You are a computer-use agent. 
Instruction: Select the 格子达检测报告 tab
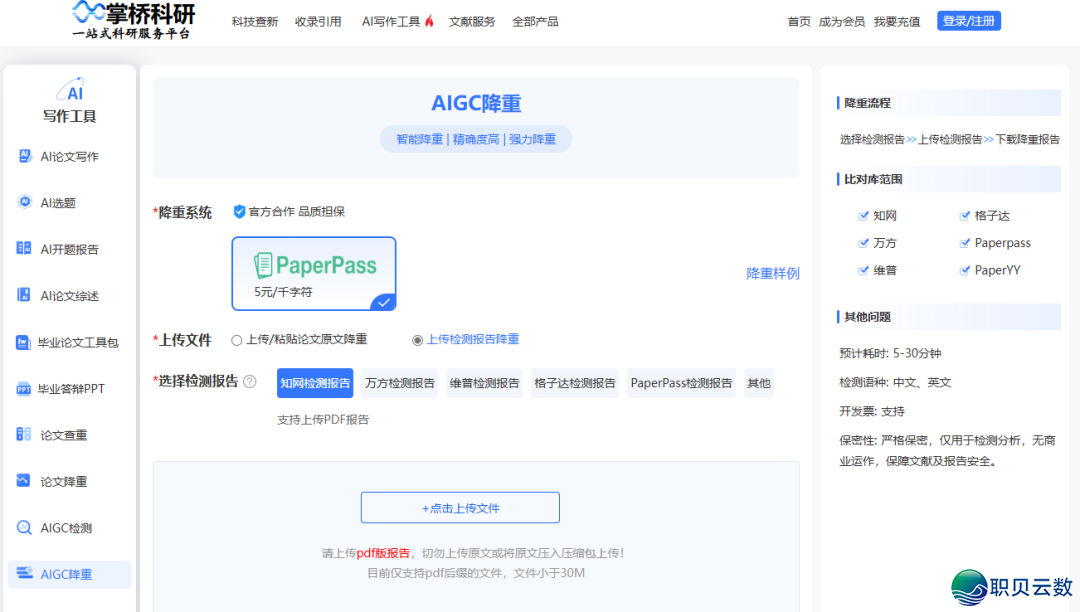(574, 383)
